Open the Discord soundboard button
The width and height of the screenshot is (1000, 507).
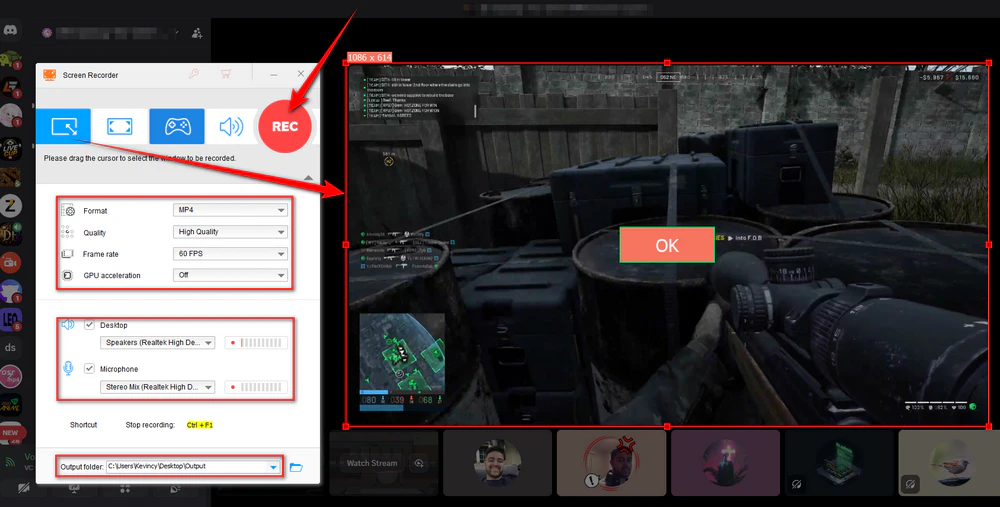coord(175,489)
